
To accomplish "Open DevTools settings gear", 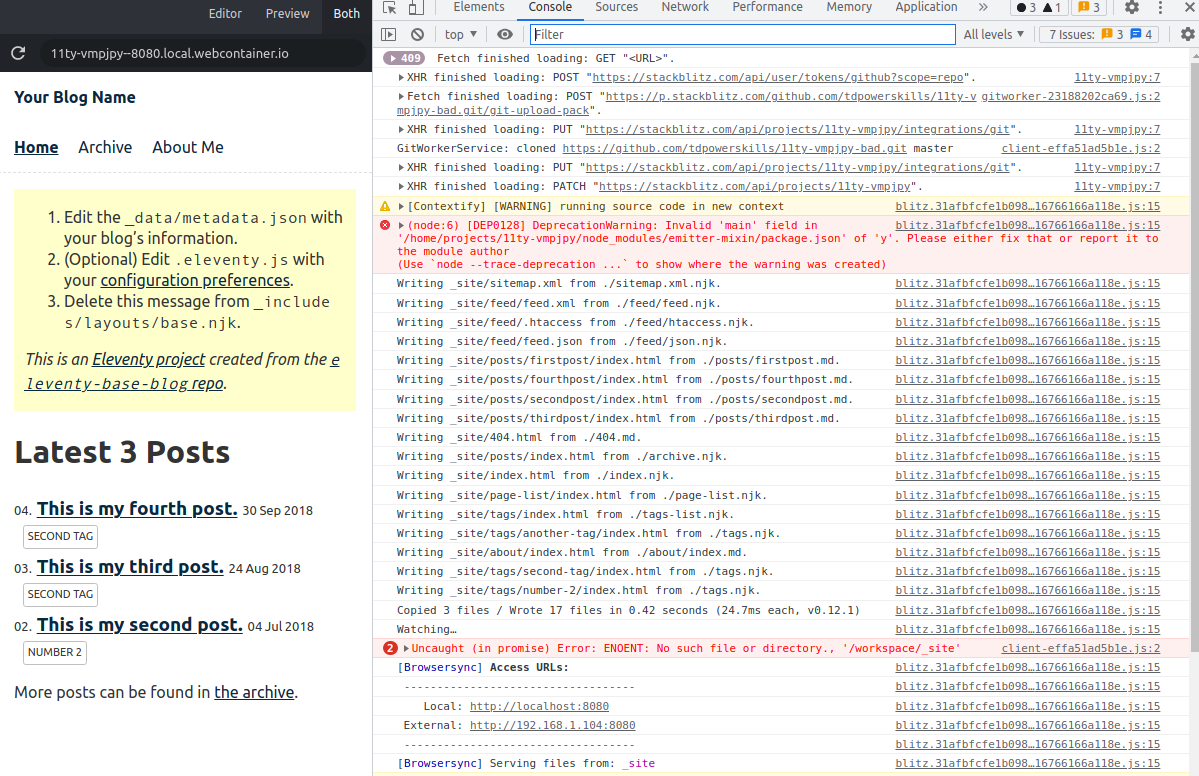I will coord(1133,7).
